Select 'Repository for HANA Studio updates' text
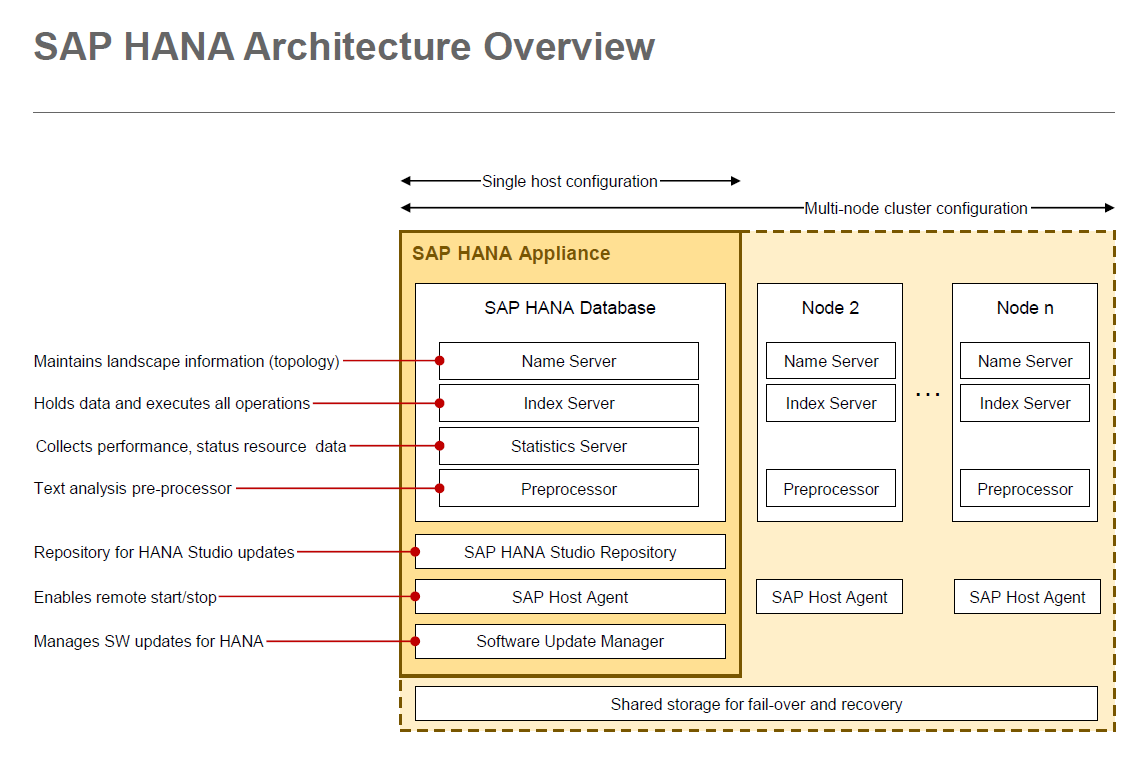This screenshot has height=768, width=1130. coord(164,553)
